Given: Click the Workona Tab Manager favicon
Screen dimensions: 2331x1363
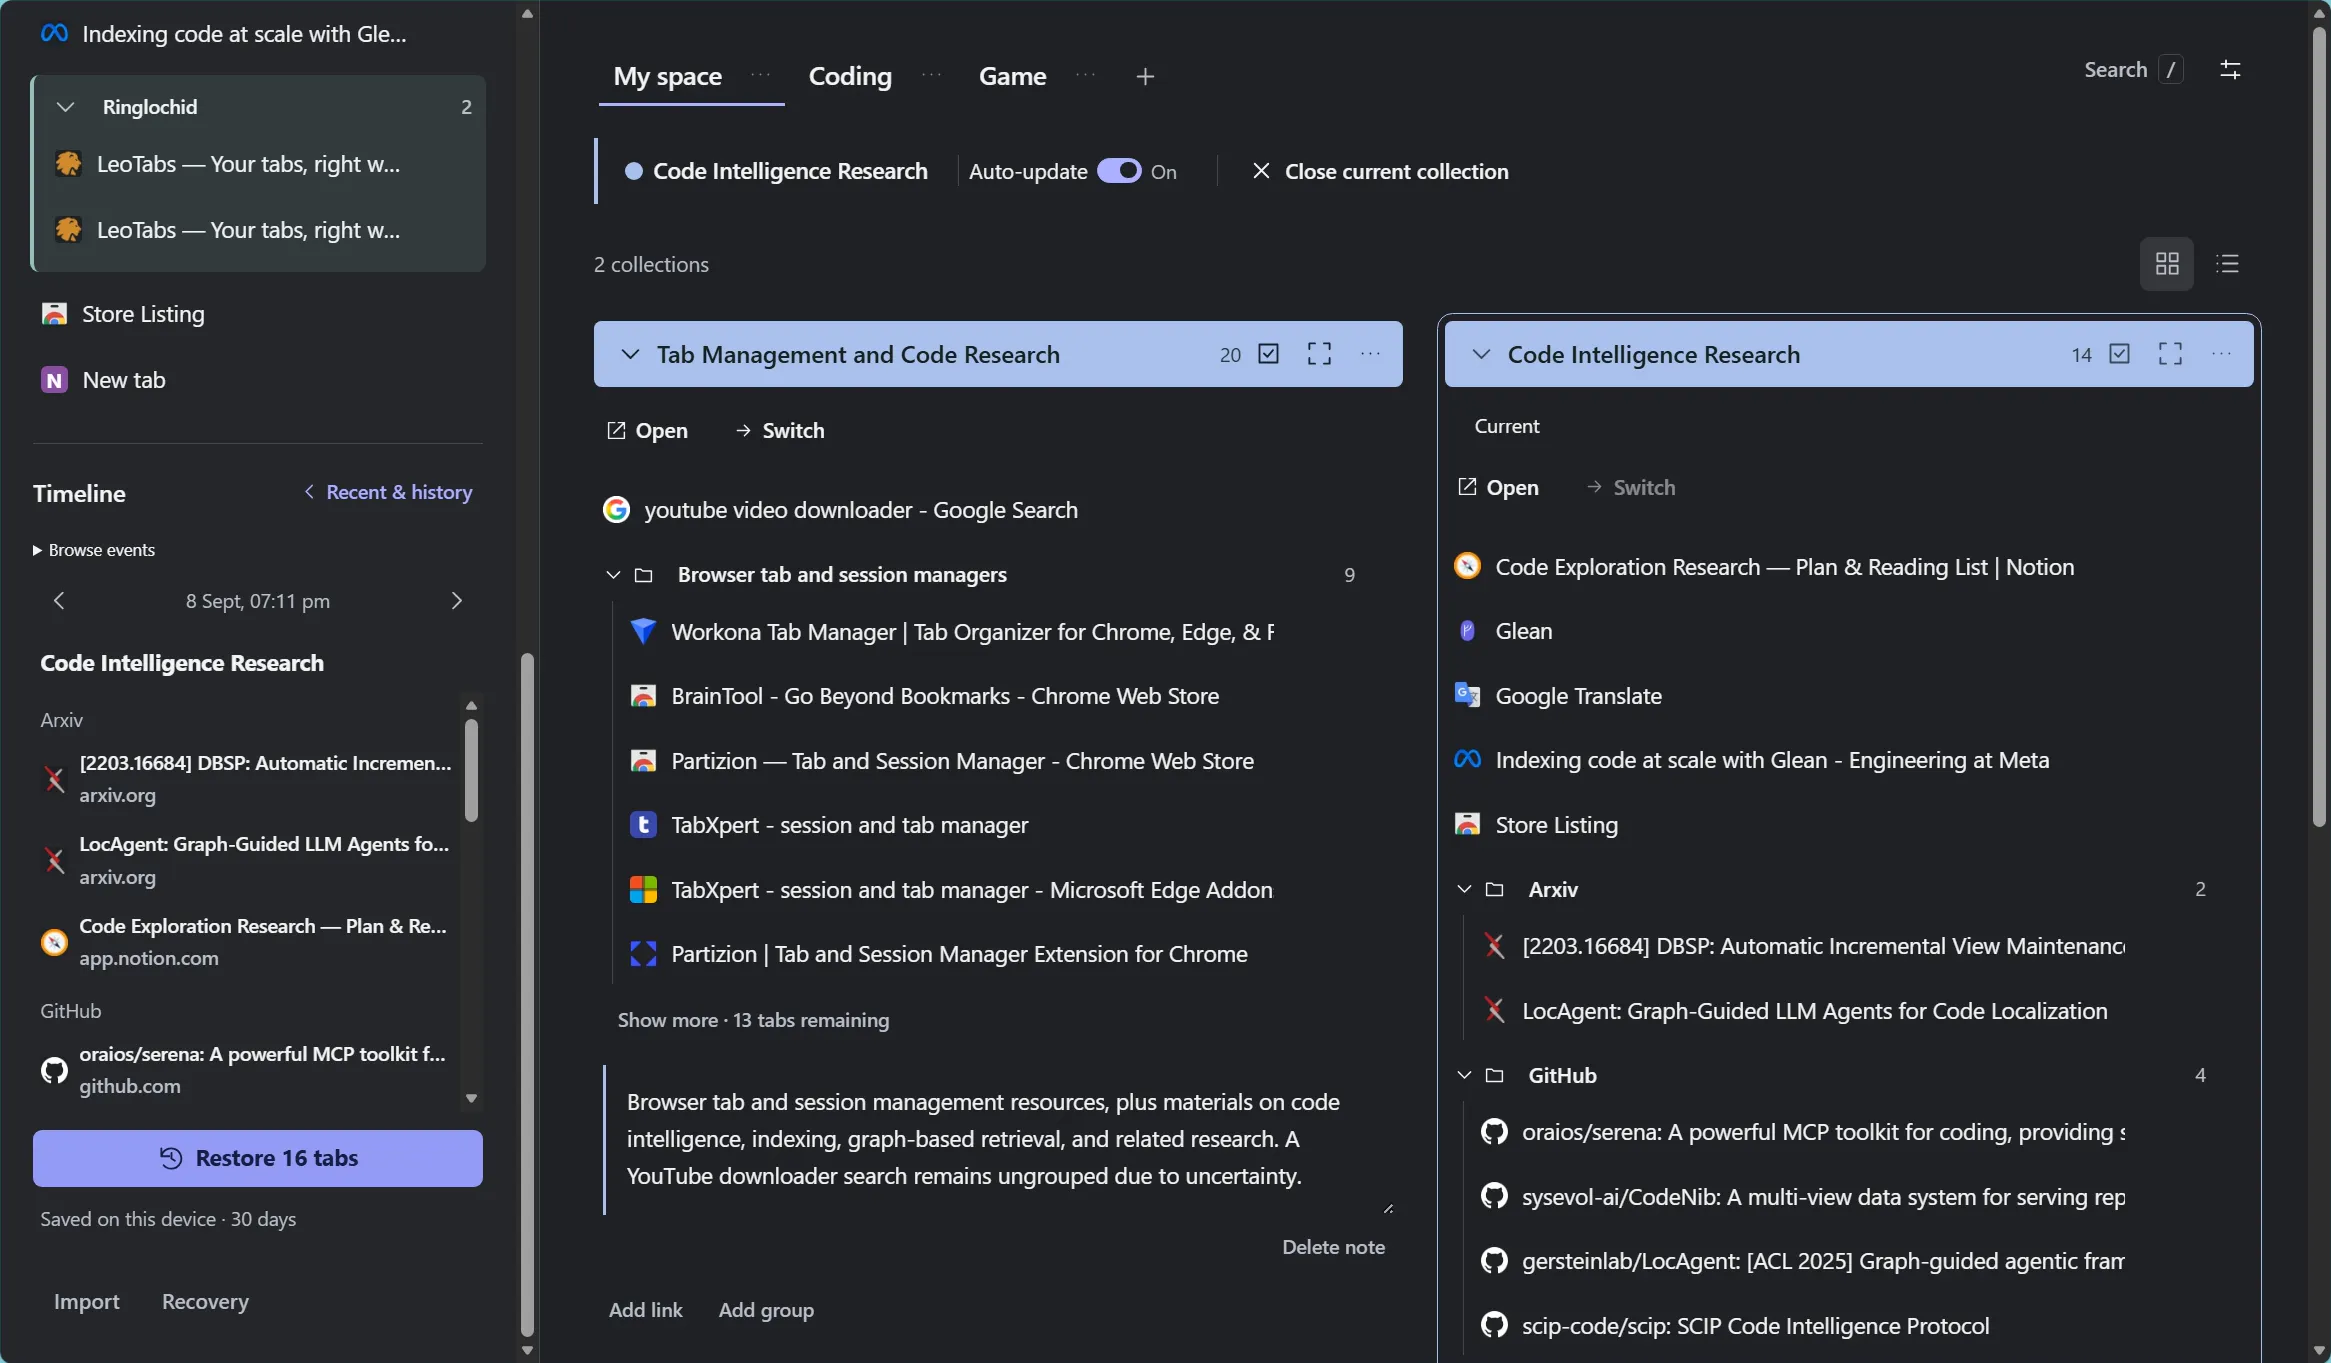Looking at the screenshot, I should tap(643, 632).
